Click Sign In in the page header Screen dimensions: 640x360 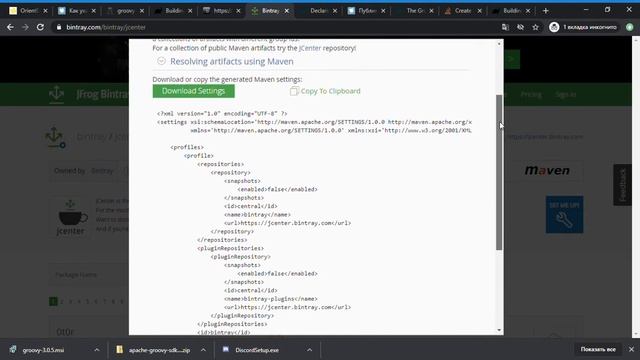pos(566,94)
